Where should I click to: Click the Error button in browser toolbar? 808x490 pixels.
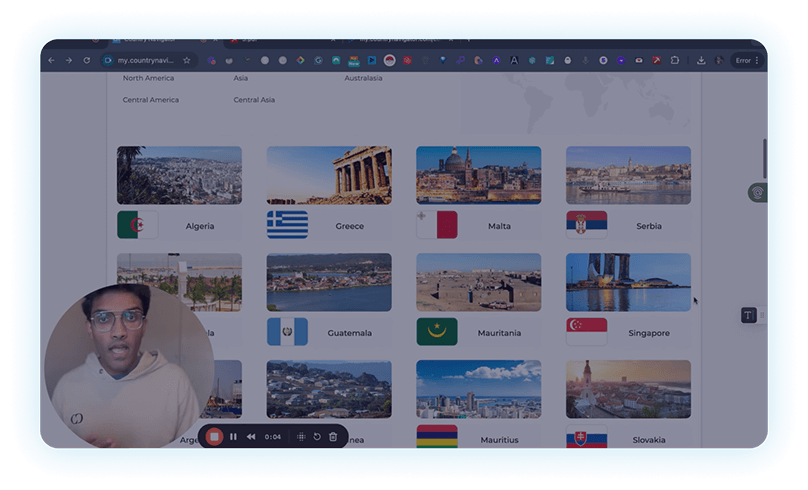tap(745, 60)
